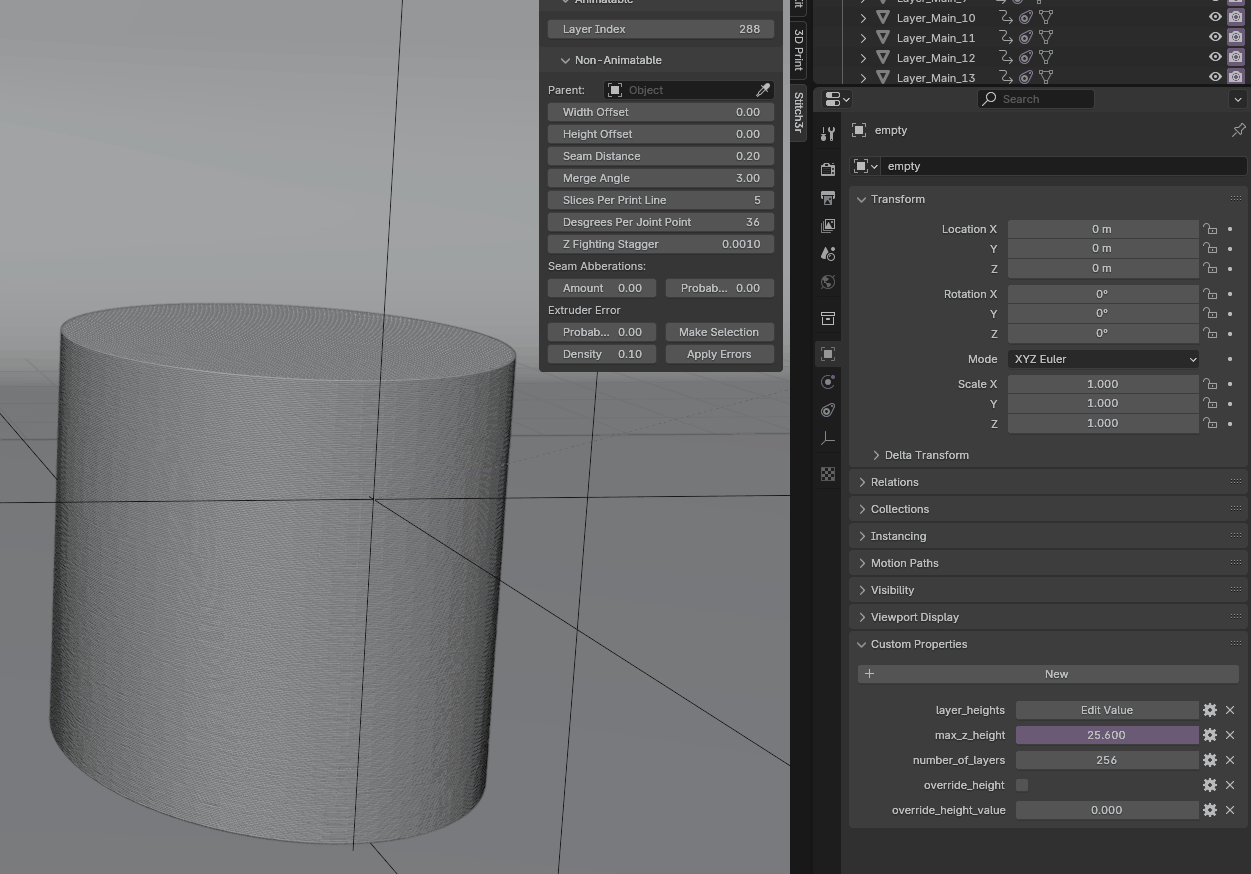Open the rotation Mode XYZ Euler dropdown

(x=1103, y=359)
